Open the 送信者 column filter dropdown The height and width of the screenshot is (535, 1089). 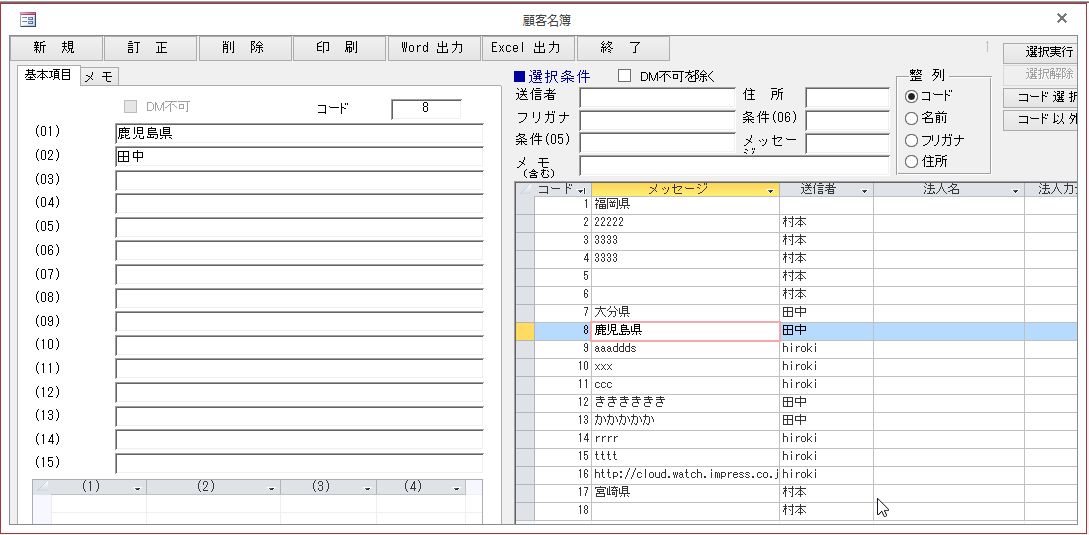coord(865,190)
